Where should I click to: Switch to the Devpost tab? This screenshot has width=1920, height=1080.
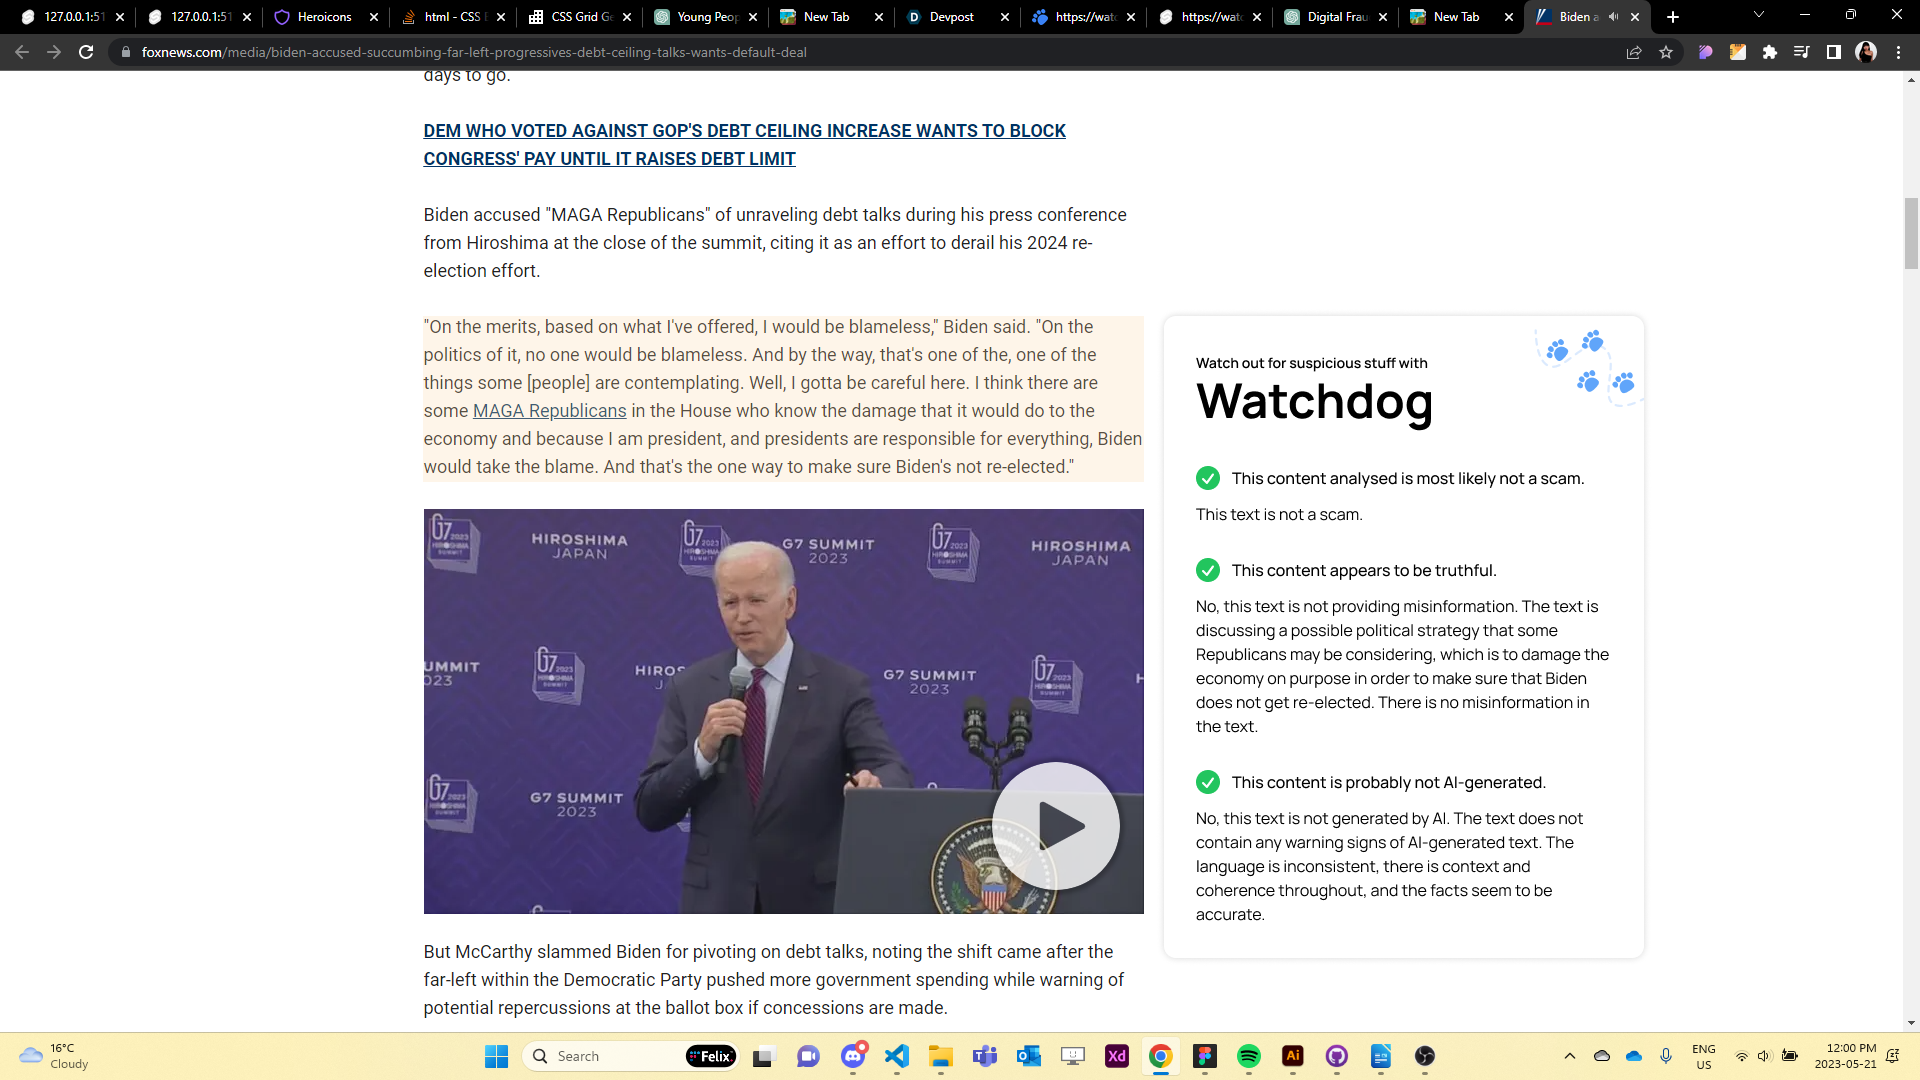[950, 17]
